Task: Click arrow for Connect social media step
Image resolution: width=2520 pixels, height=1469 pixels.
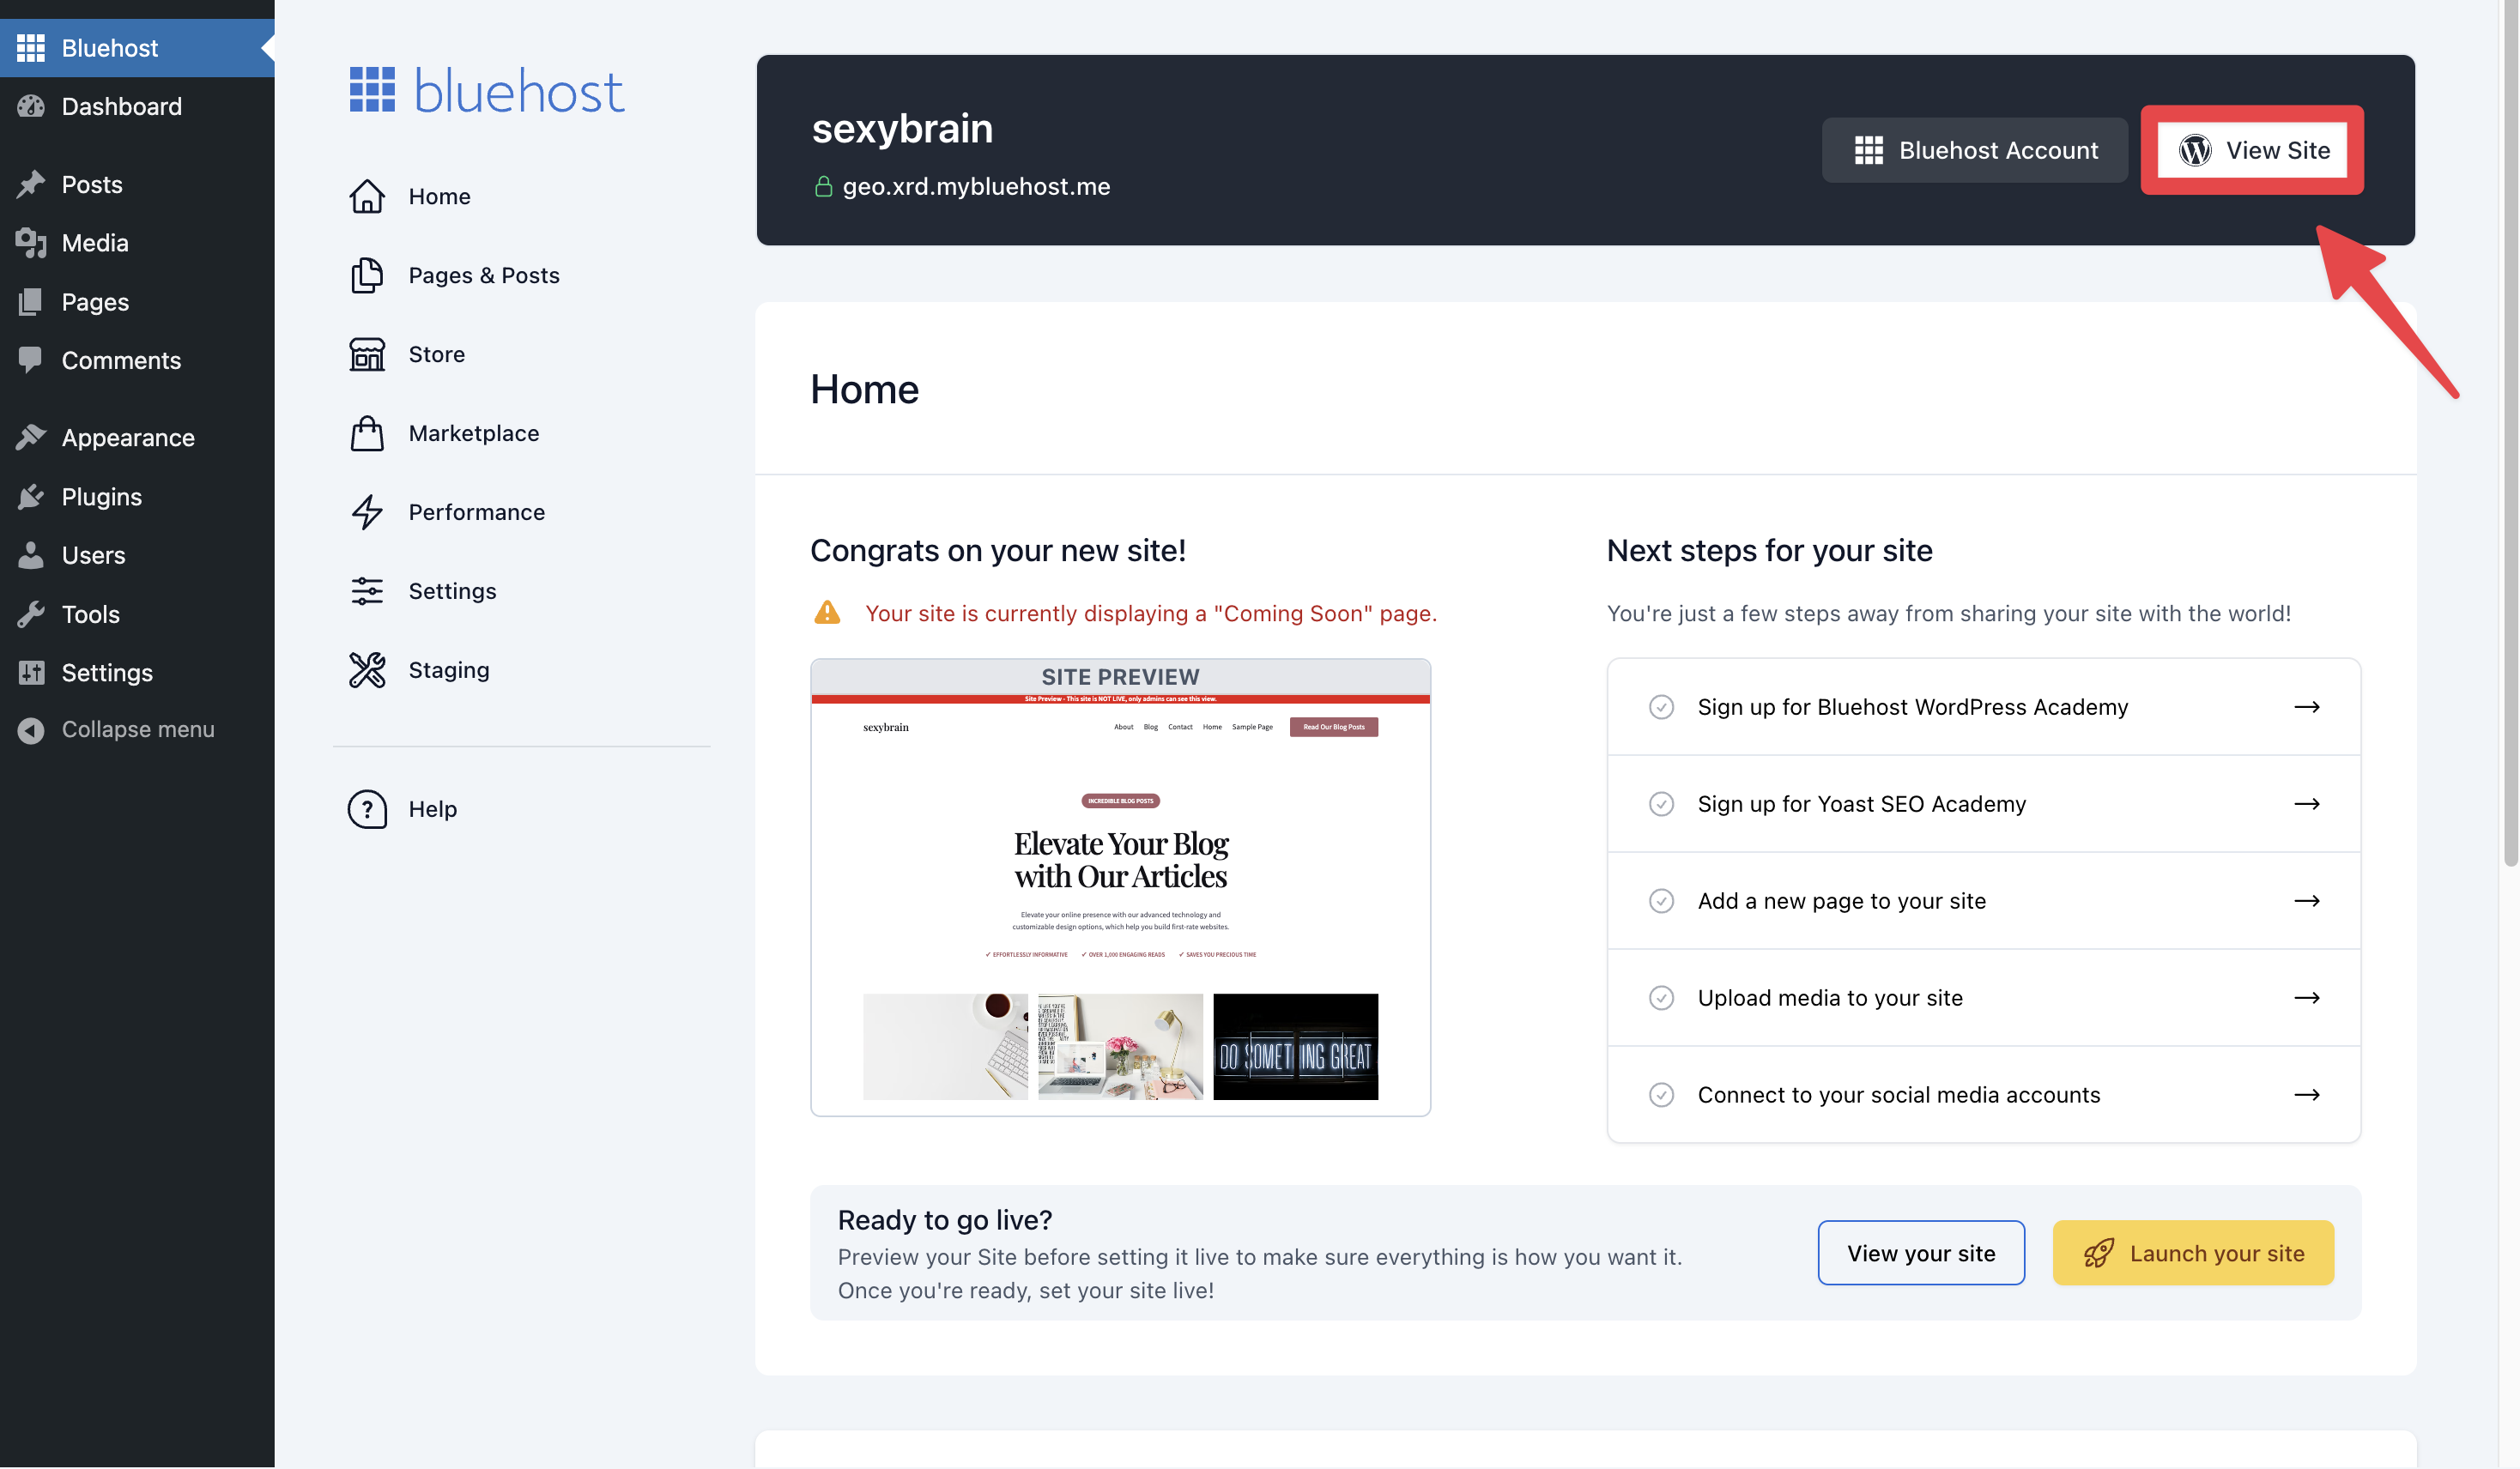Action: pos(2306,1095)
